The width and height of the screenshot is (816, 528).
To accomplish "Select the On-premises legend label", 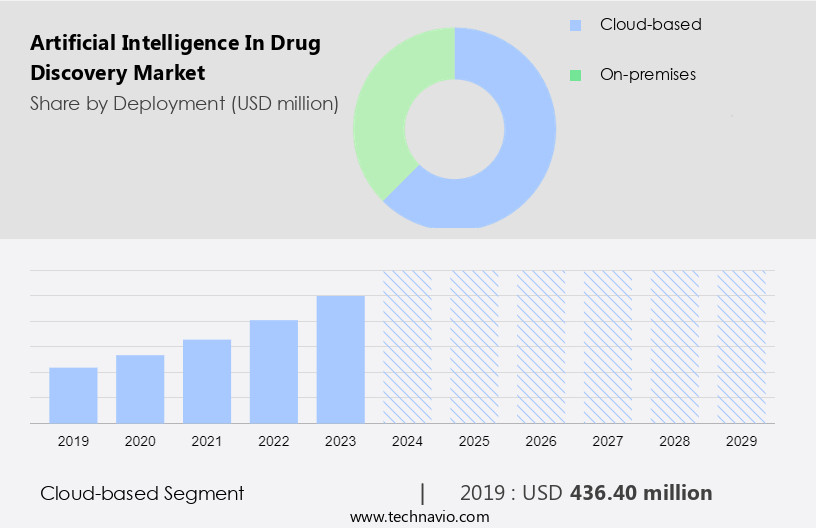I will (x=647, y=75).
